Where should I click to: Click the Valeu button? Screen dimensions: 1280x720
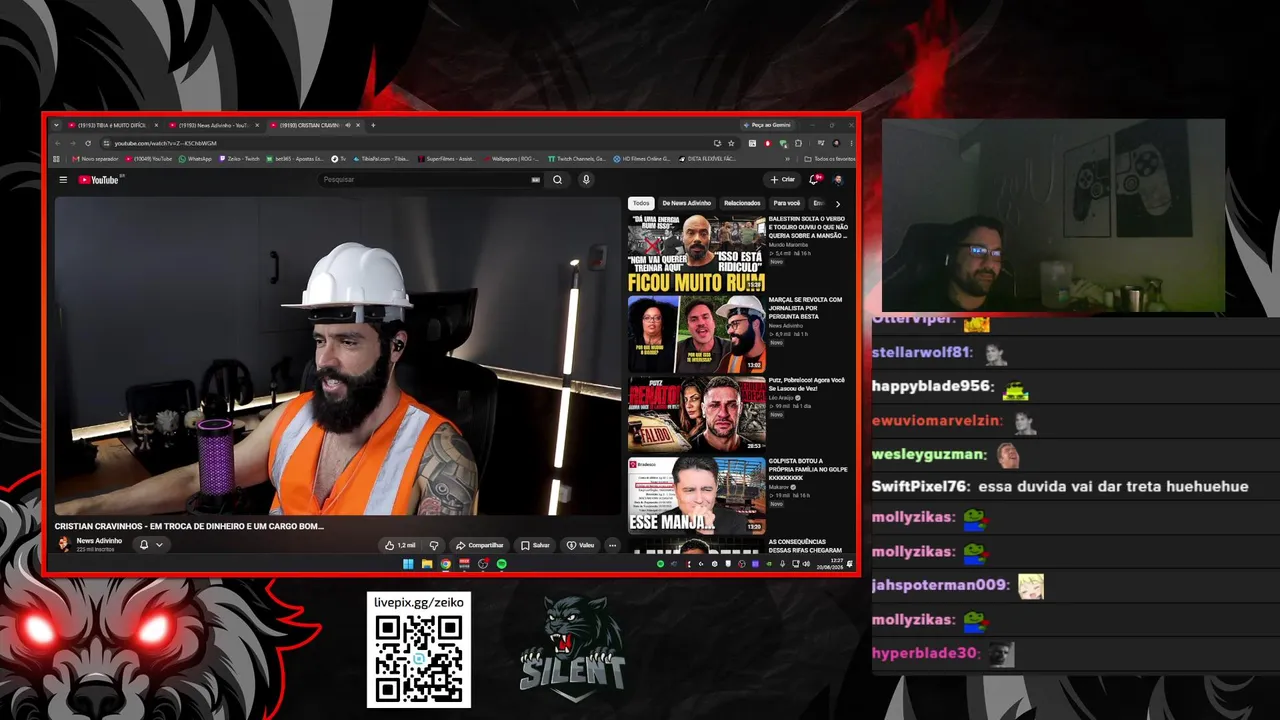point(580,545)
